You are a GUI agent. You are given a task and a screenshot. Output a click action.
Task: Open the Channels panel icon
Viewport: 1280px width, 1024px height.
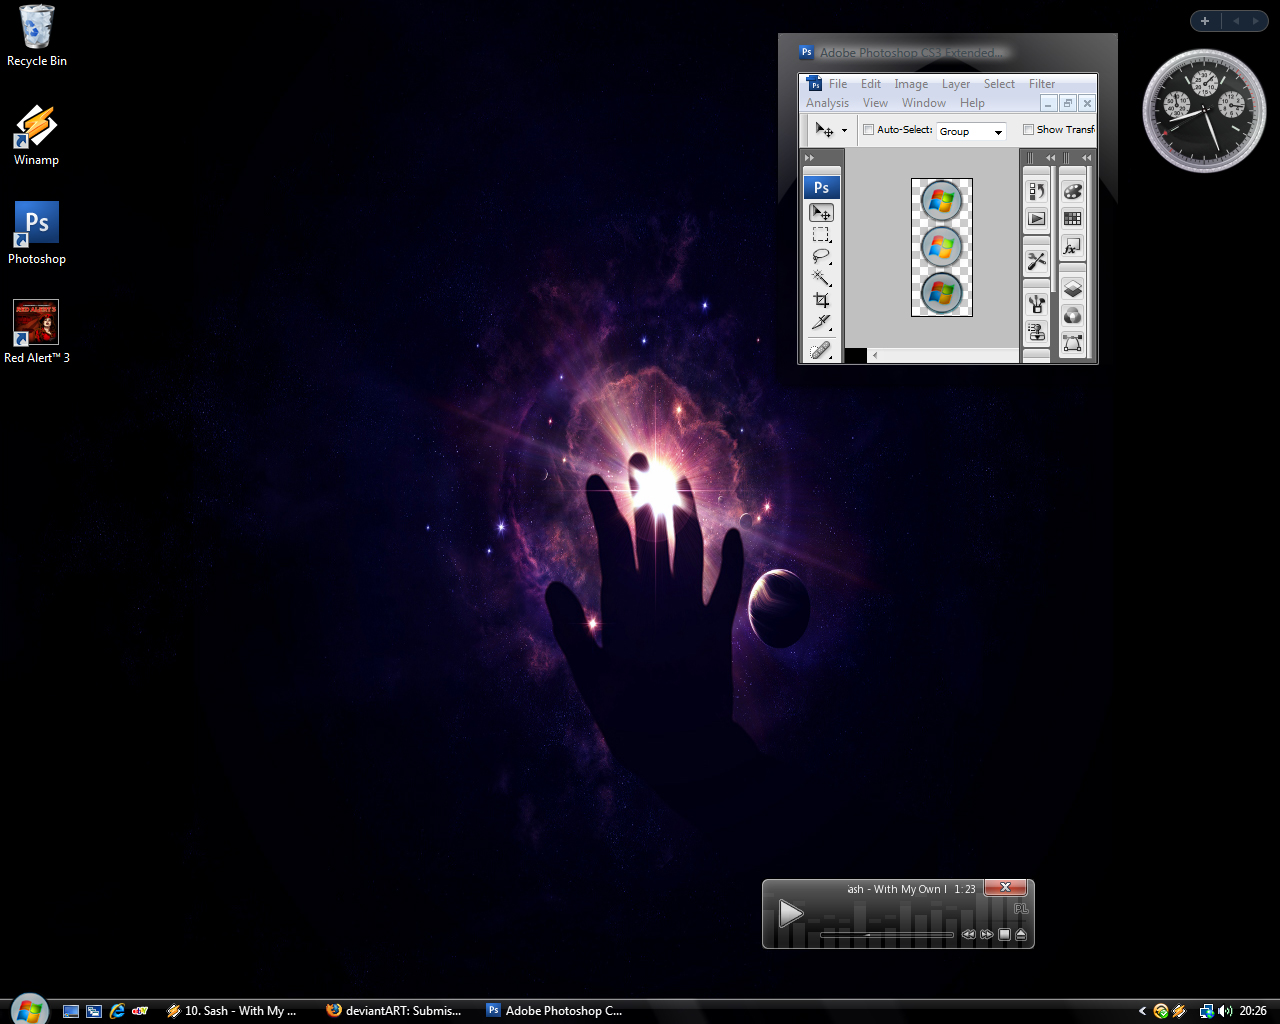click(1072, 316)
